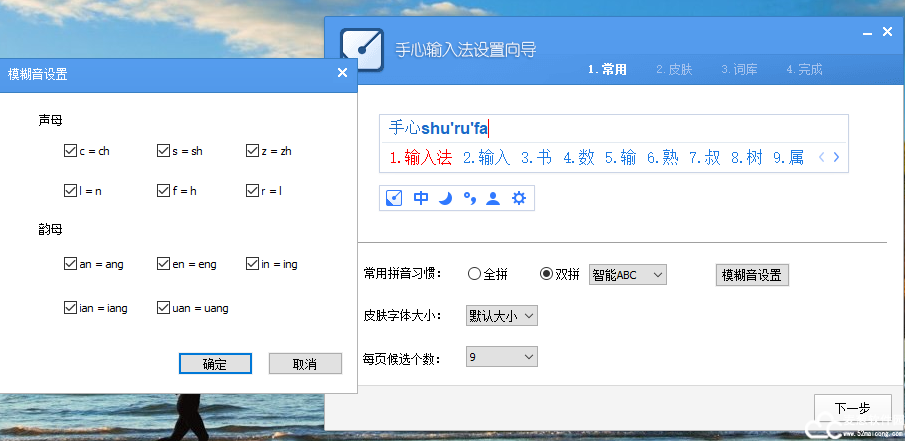Image resolution: width=905 pixels, height=441 pixels.
Task: Go to the previous candidate page arrow
Action: click(x=822, y=157)
